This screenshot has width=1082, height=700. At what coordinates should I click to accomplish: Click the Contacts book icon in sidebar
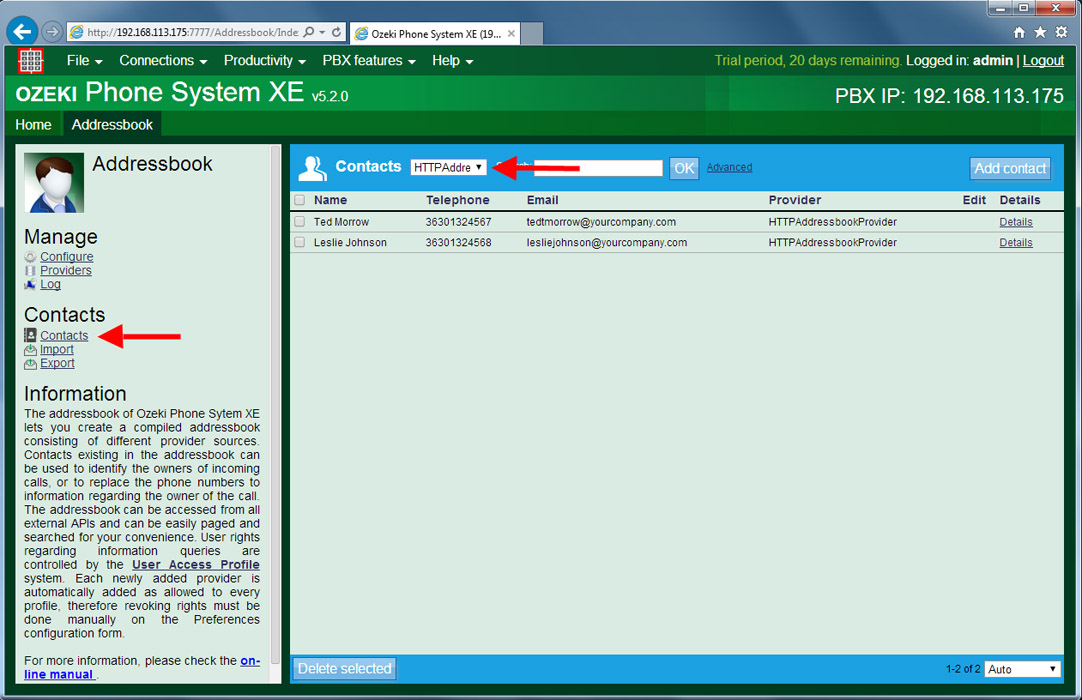[30, 336]
